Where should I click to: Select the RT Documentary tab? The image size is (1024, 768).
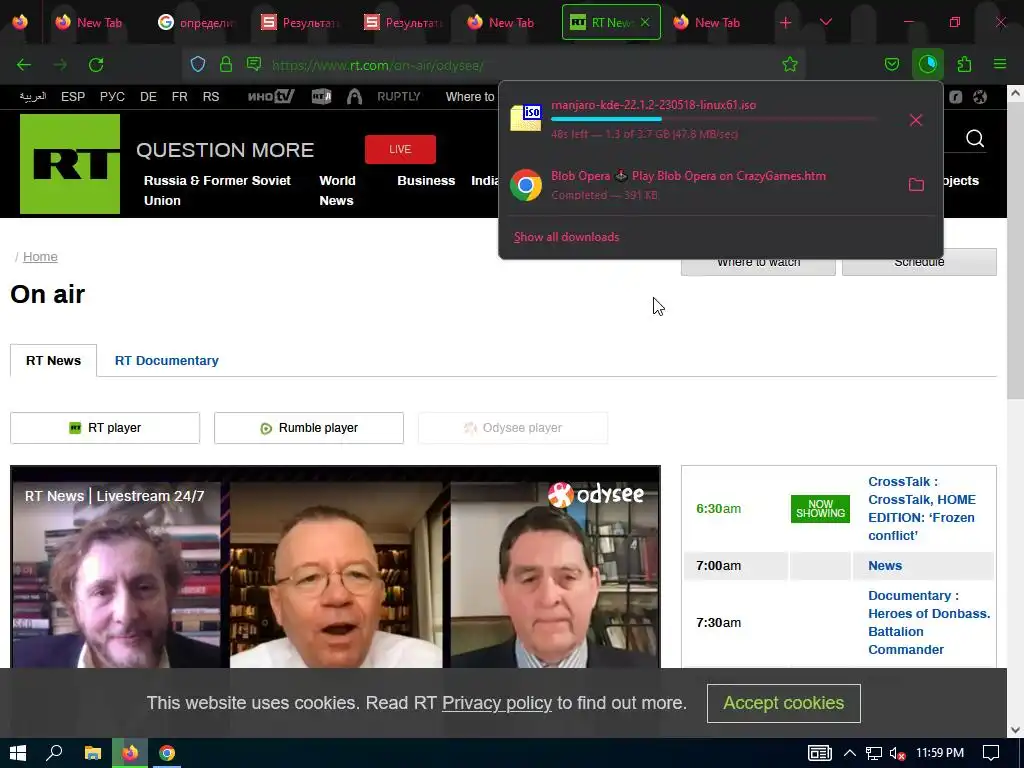[167, 360]
